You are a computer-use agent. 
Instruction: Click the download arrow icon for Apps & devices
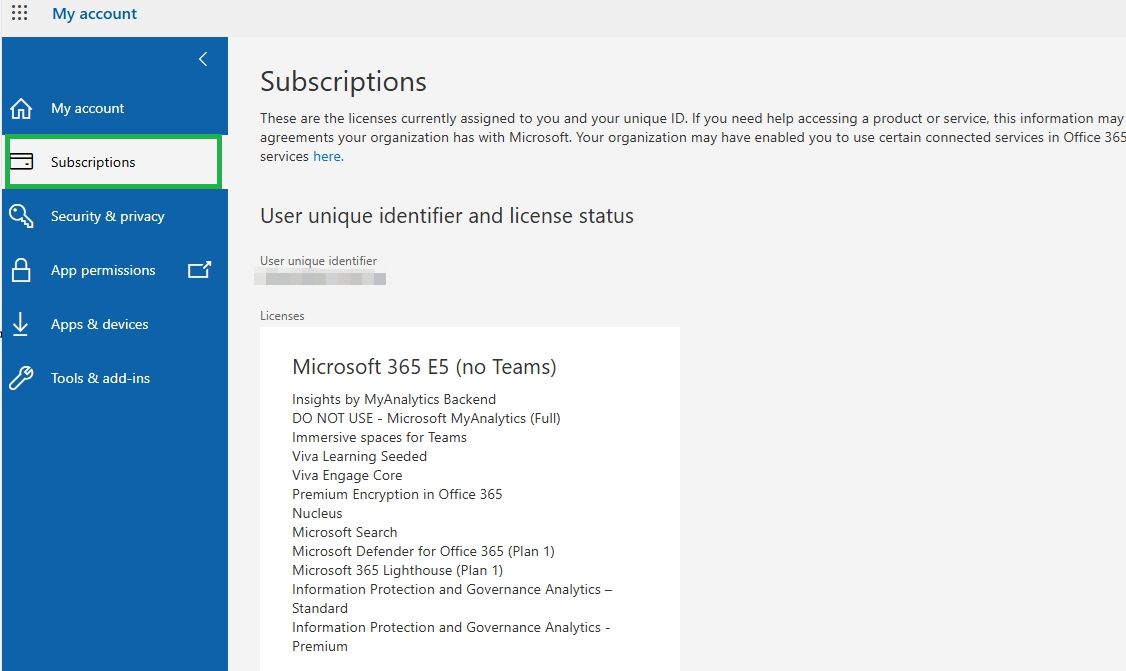[21, 324]
